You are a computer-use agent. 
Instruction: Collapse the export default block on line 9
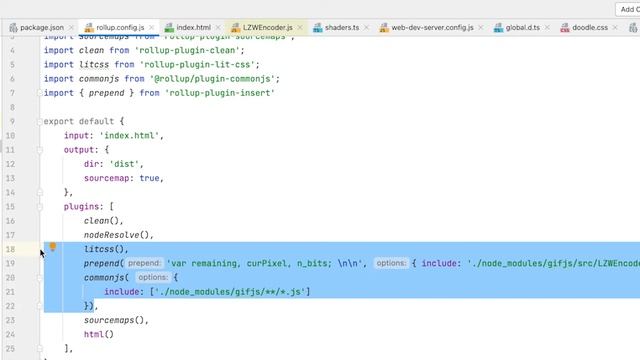click(x=40, y=121)
